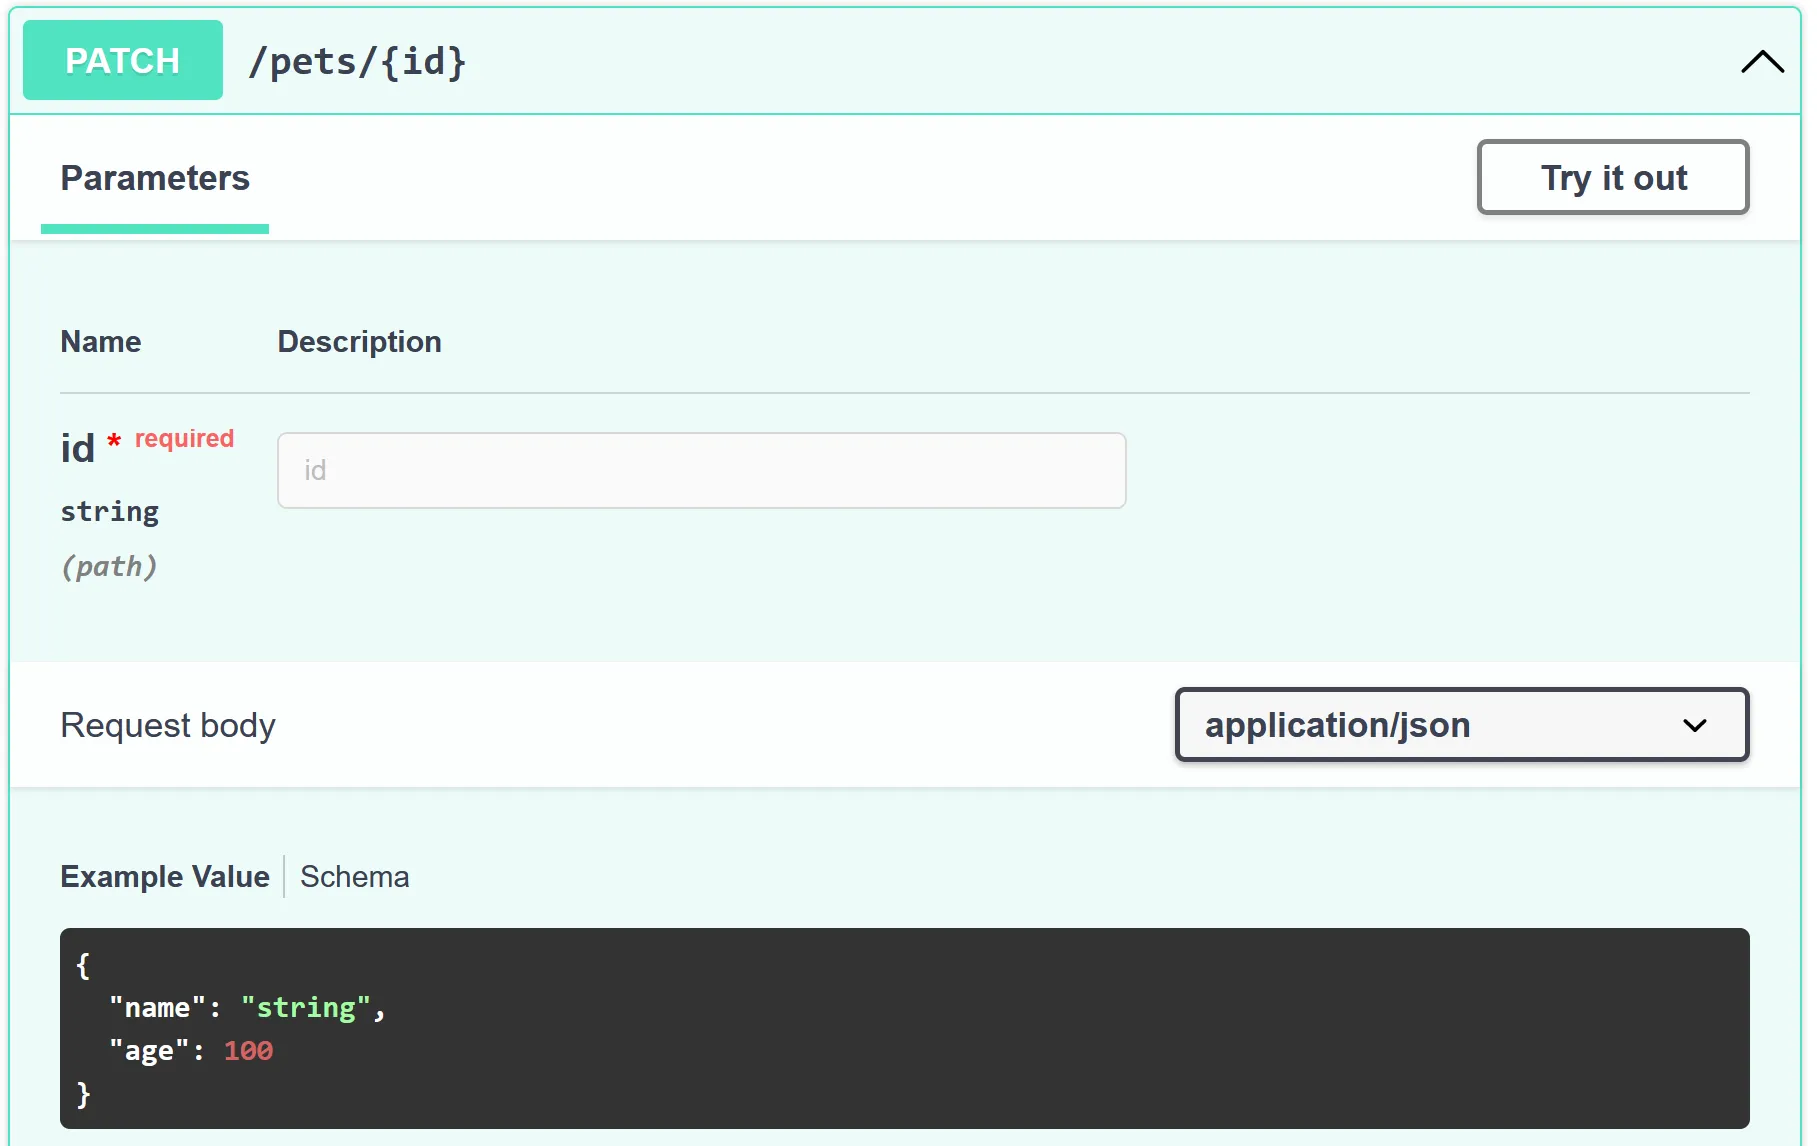Click the Description column header
The height and width of the screenshot is (1146, 1817).
(359, 342)
